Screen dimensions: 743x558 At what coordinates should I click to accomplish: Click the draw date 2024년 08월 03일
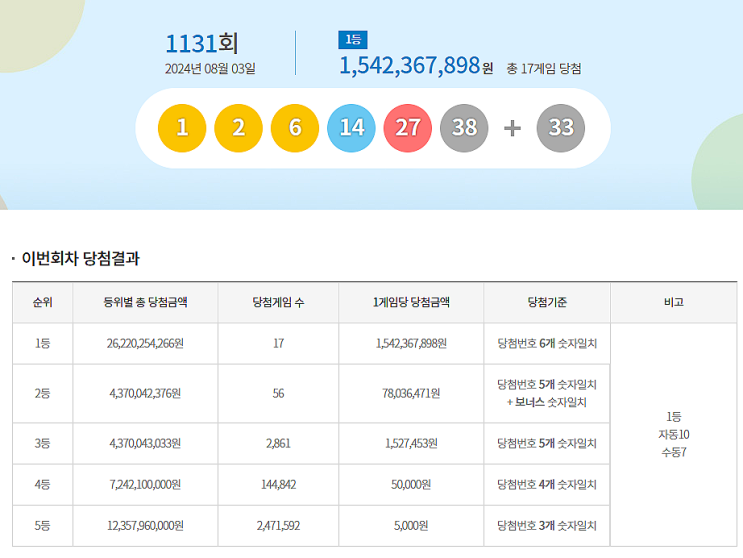(210, 69)
